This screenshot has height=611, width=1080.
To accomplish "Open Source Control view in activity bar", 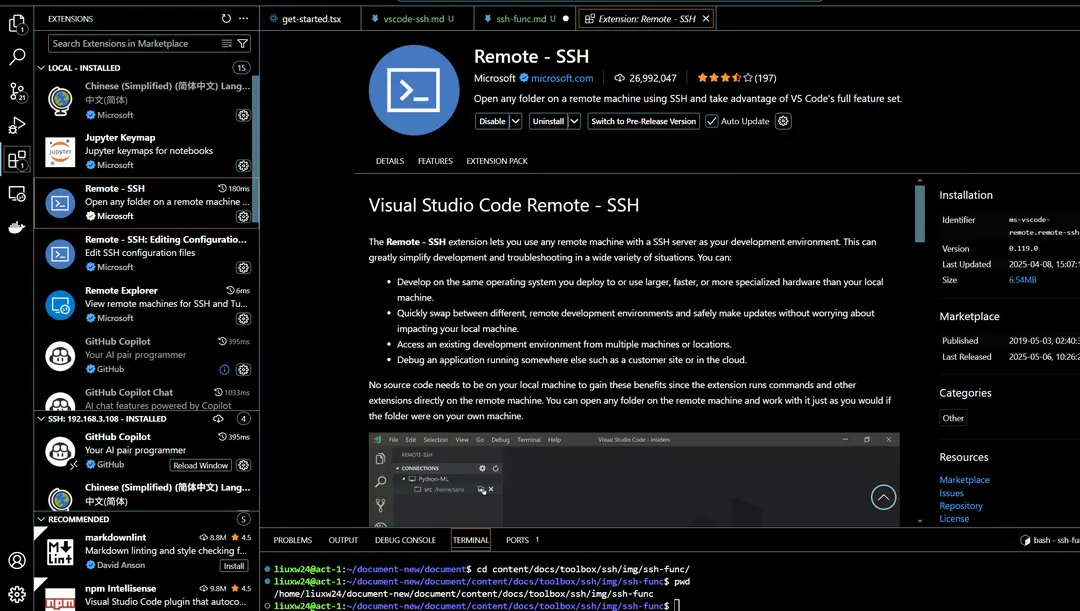I will (17, 92).
